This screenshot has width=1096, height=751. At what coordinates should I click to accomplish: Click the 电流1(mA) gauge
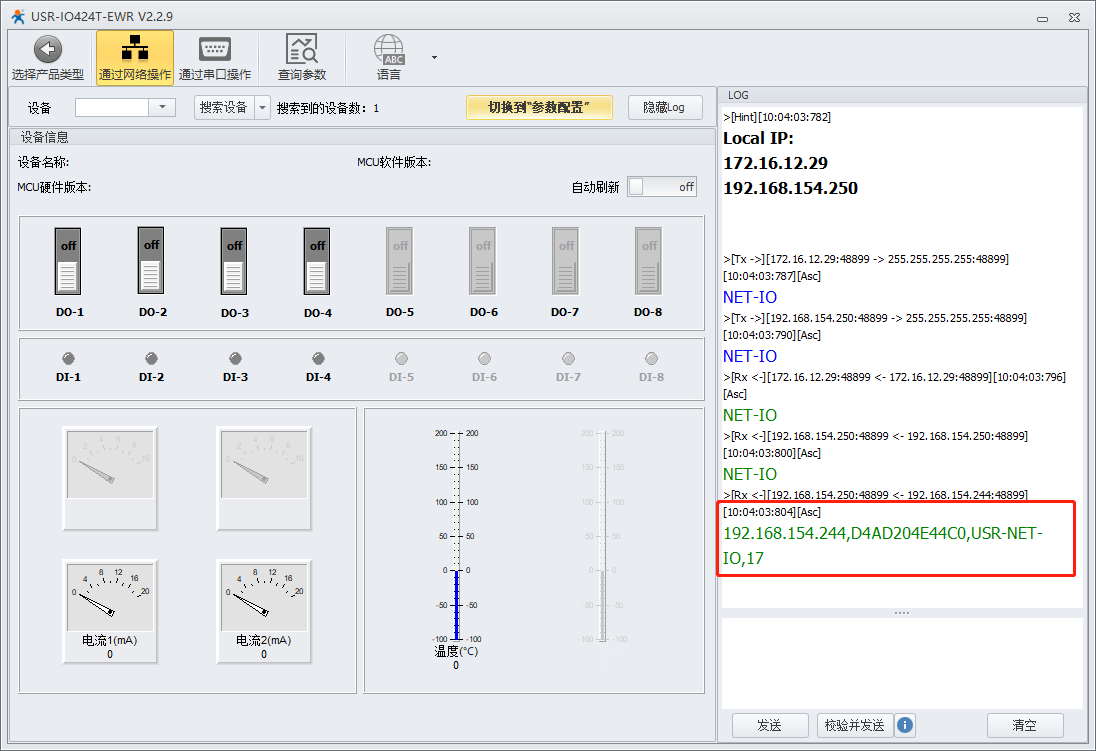pyautogui.click(x=110, y=611)
